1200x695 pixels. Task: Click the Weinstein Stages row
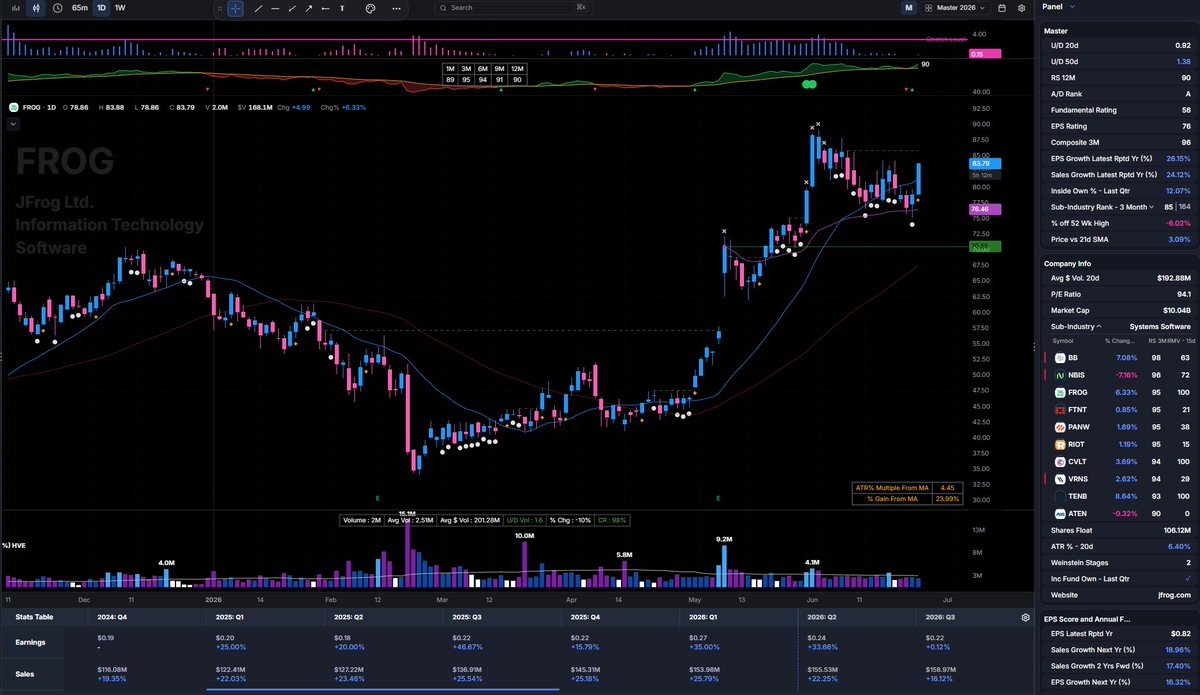tap(1119, 562)
